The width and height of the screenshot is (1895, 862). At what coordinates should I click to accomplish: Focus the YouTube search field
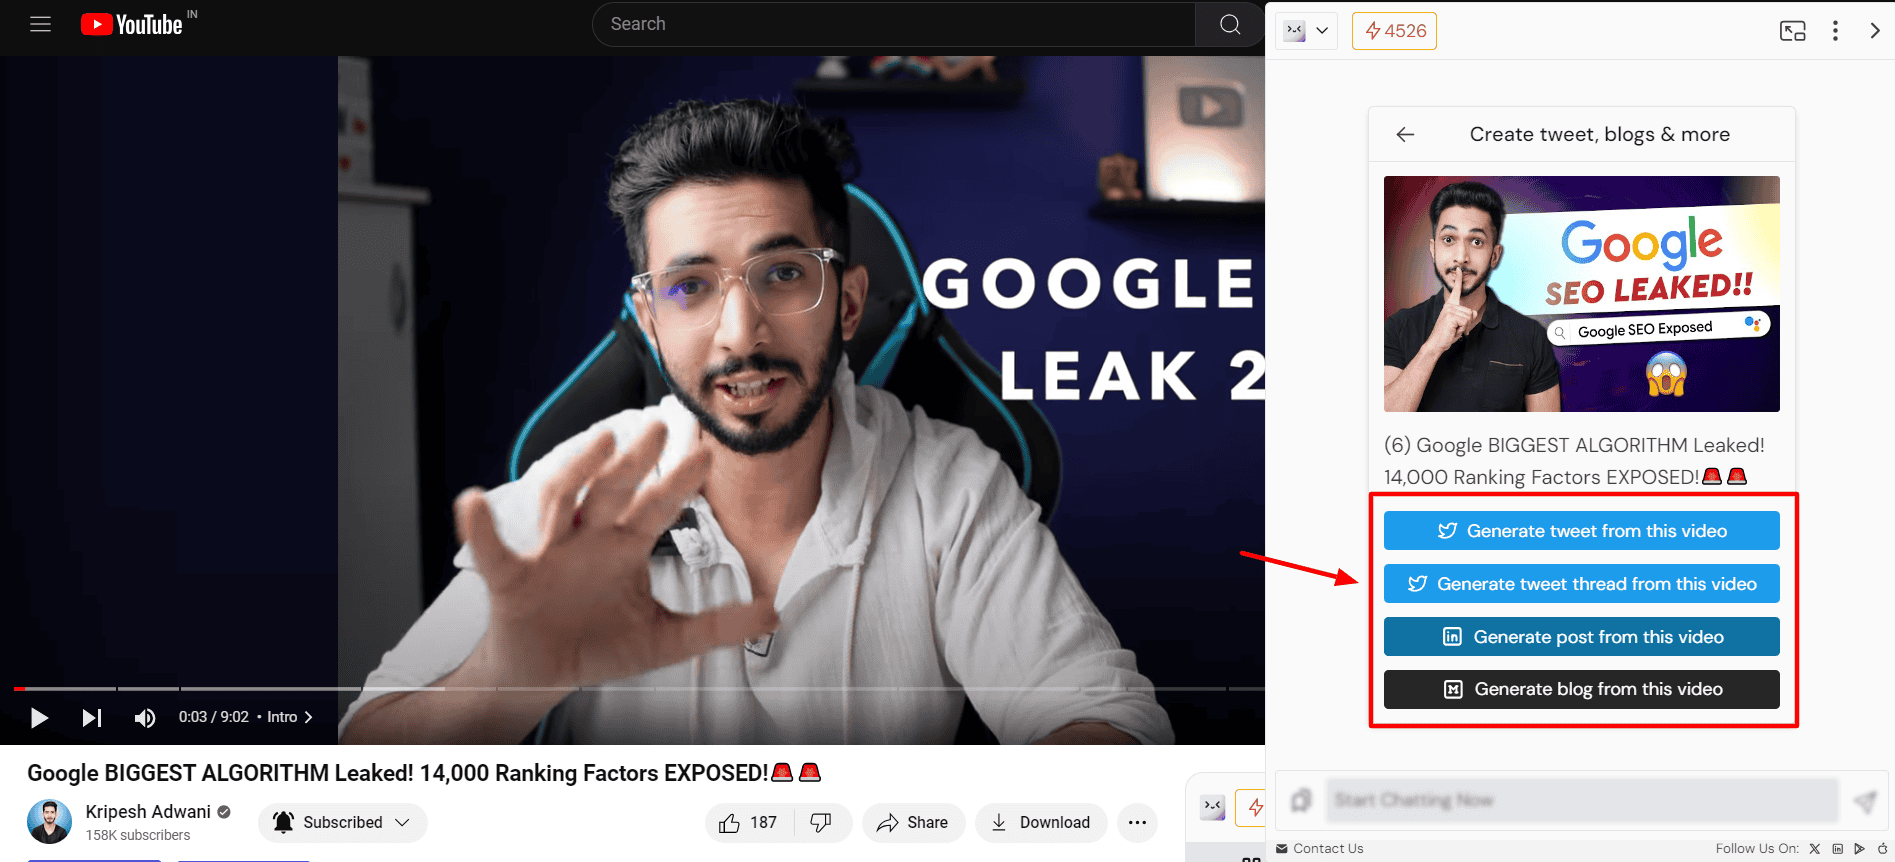tap(894, 24)
